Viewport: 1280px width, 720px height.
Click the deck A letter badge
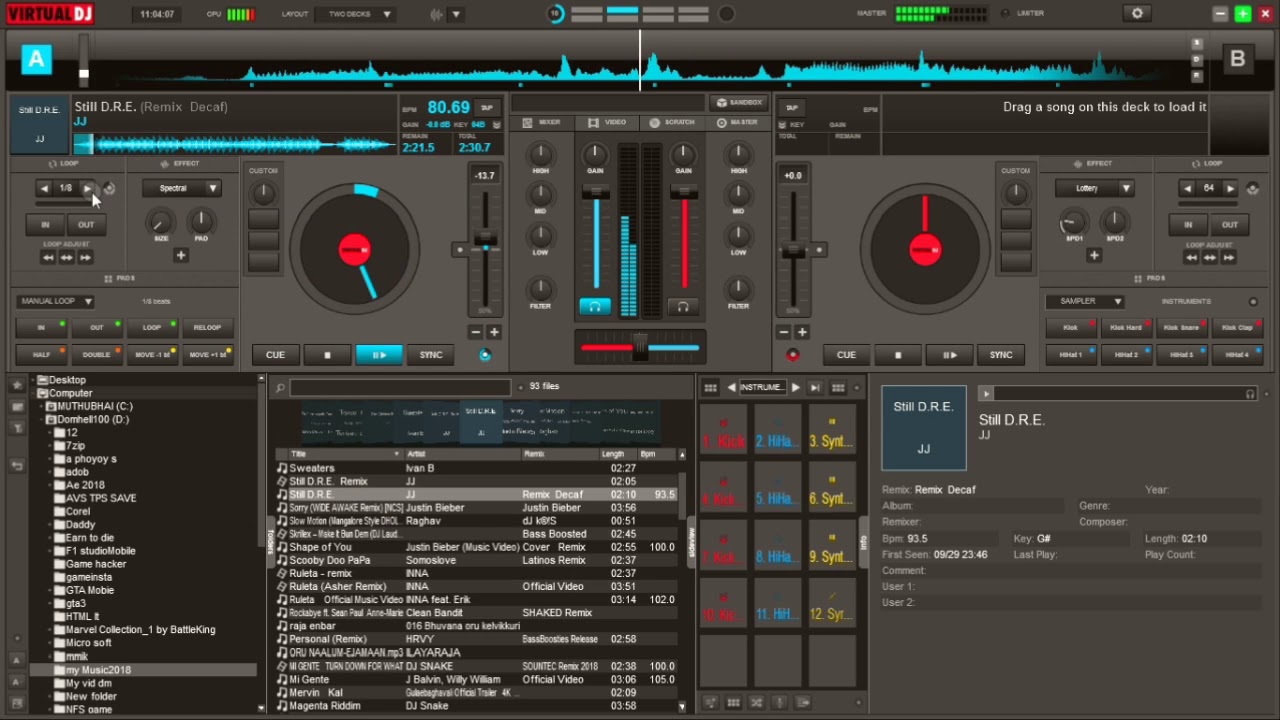point(36,59)
